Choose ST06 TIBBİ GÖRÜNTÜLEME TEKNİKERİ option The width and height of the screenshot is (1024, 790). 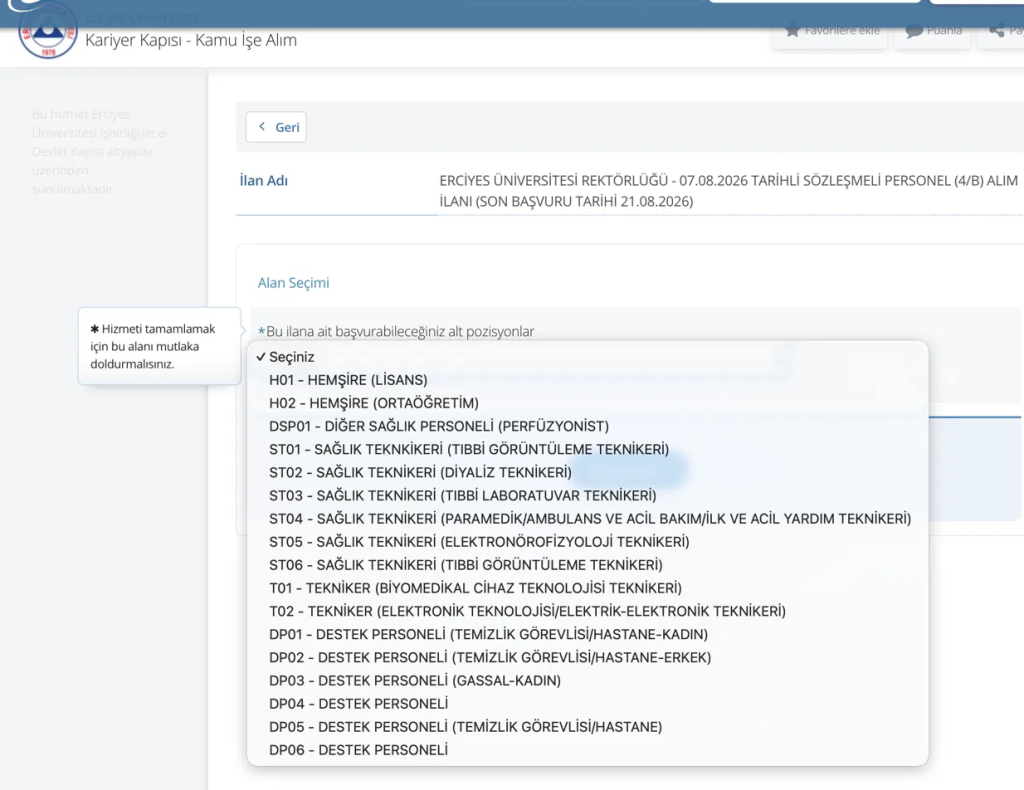click(x=587, y=565)
